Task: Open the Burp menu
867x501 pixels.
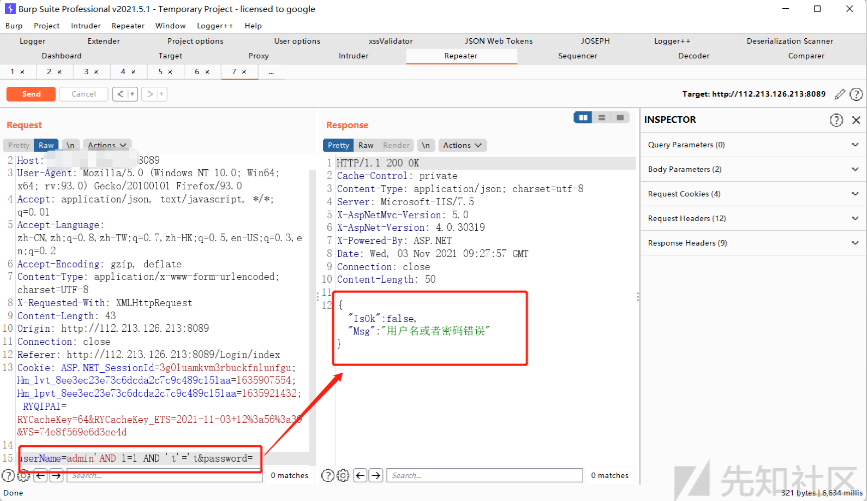Action: point(14,25)
